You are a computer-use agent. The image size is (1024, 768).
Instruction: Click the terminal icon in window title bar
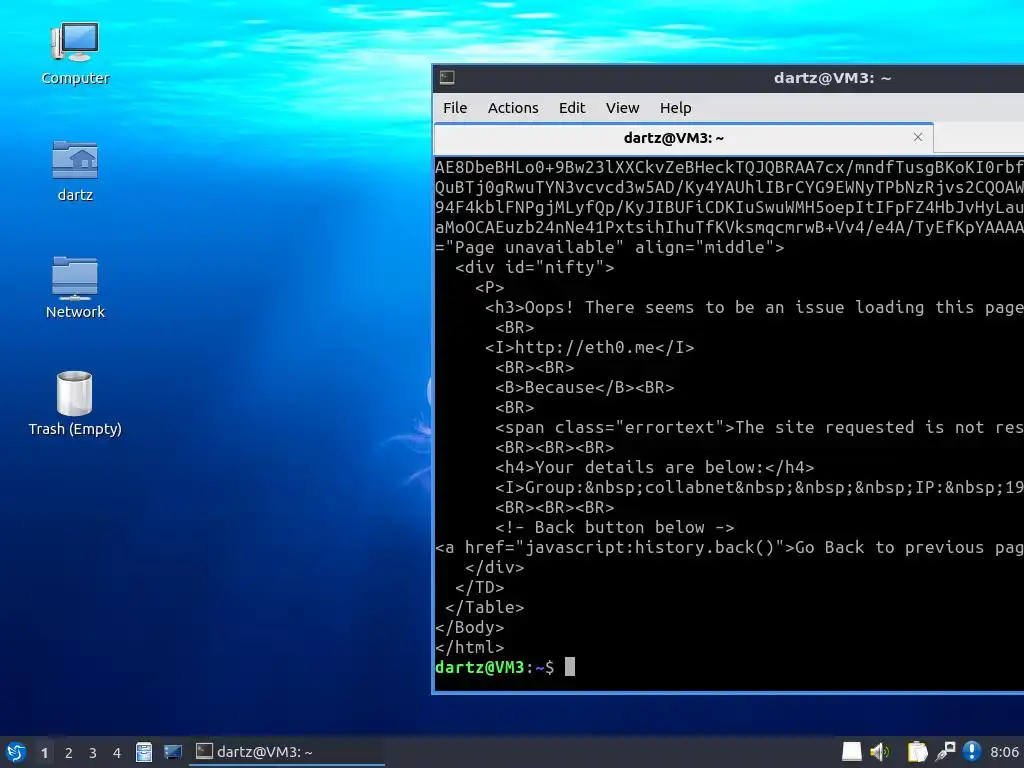coord(447,78)
